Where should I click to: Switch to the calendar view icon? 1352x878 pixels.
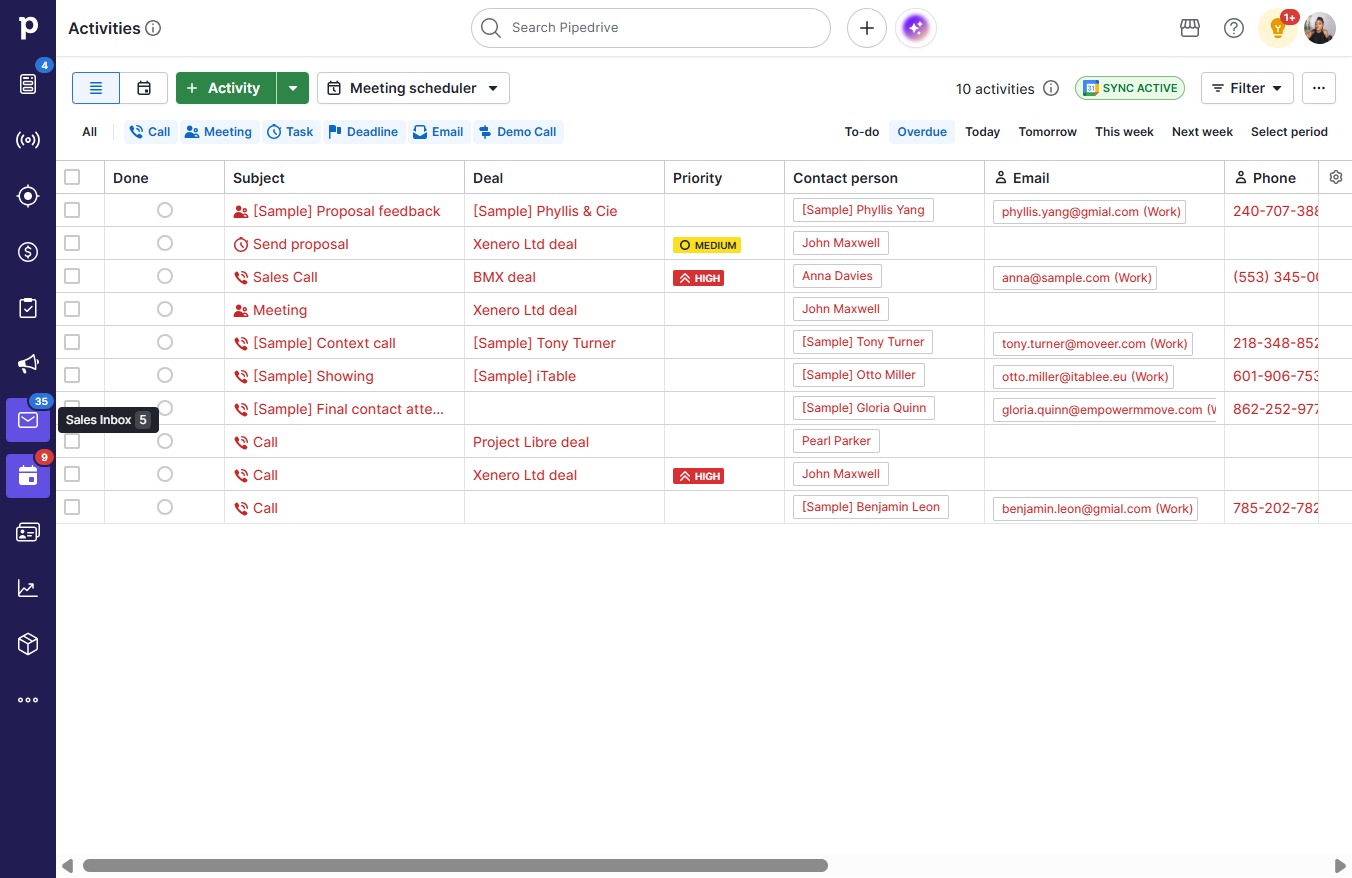144,88
